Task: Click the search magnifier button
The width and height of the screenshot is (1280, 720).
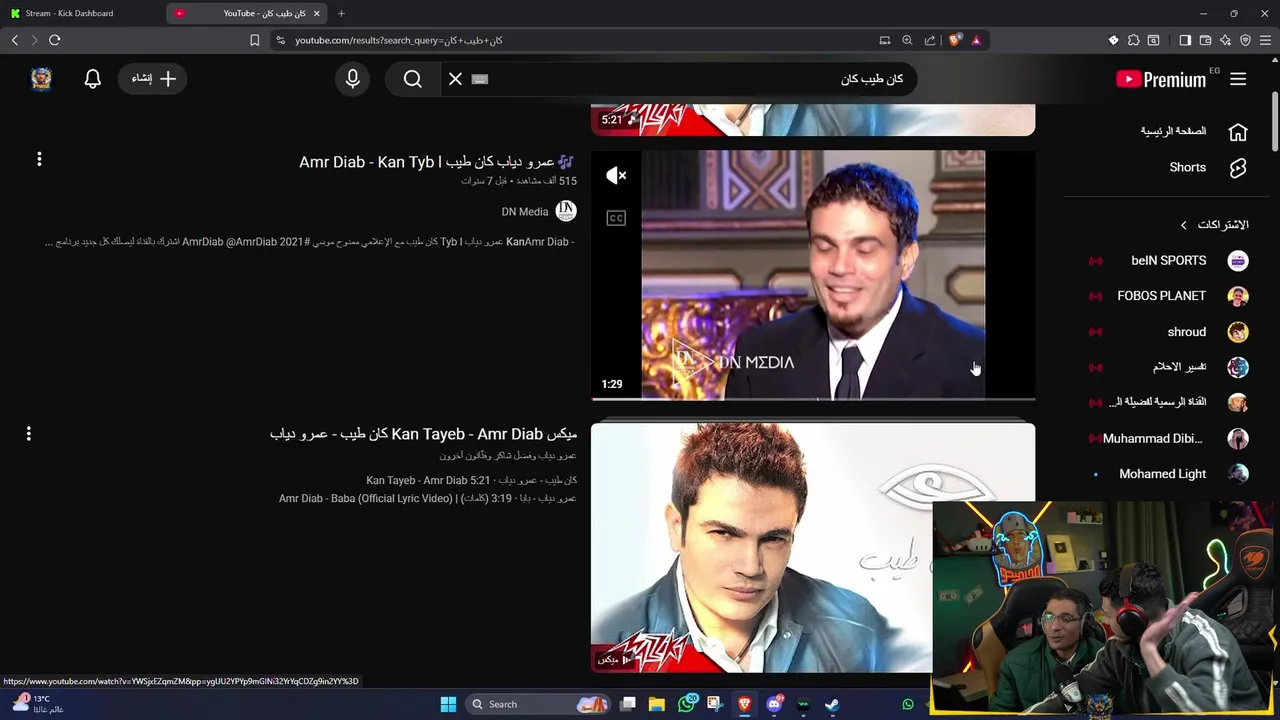Action: (x=413, y=79)
